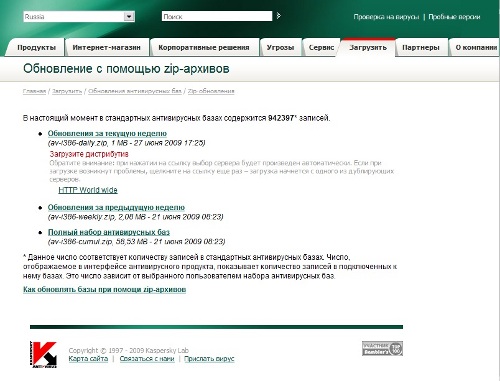Image resolution: width=500 pixels, height=381 pixels.
Task: Click the HTTP World wide link
Action: (x=88, y=190)
